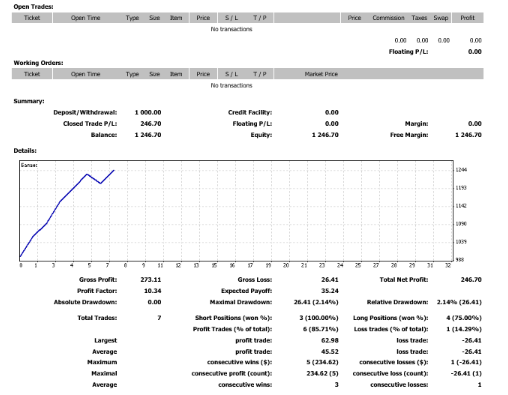Click the Relative Drawdown value
The width and height of the screenshot is (508, 395).
pyautogui.click(x=459, y=302)
